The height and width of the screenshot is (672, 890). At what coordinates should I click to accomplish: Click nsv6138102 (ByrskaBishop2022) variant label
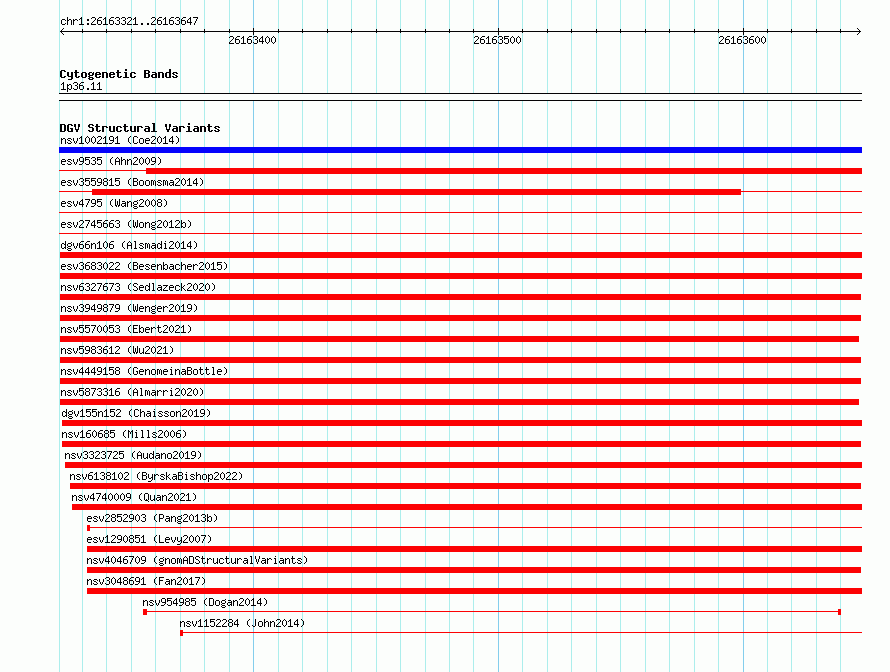coord(156,476)
